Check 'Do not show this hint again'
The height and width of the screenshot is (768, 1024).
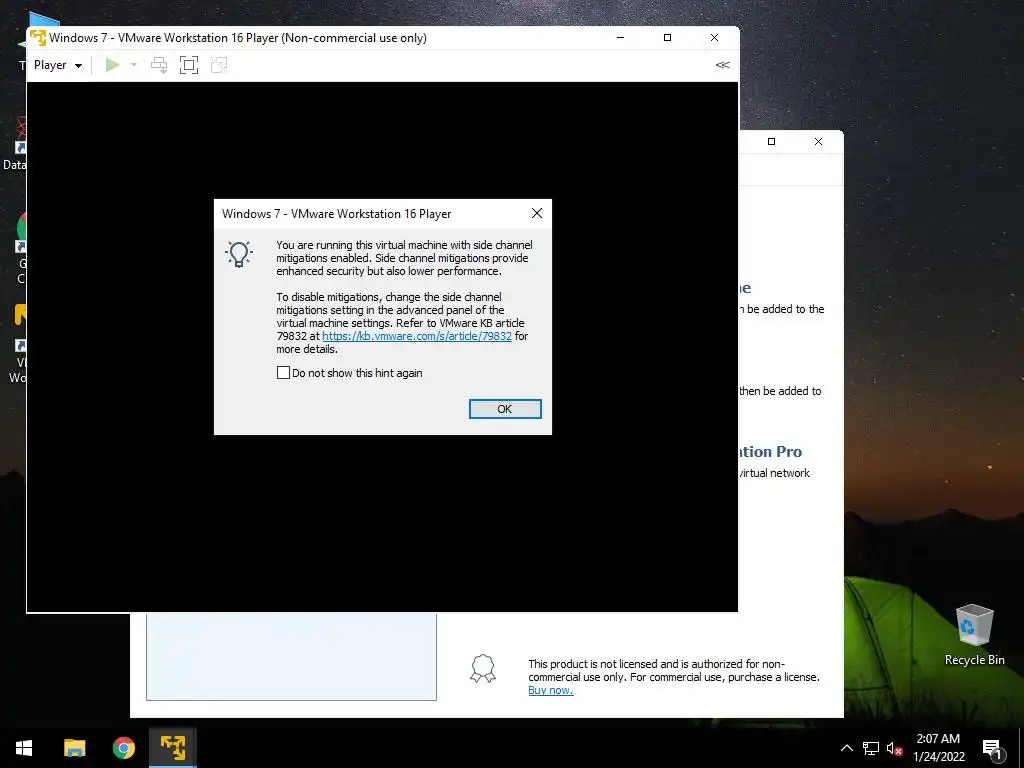(x=283, y=373)
